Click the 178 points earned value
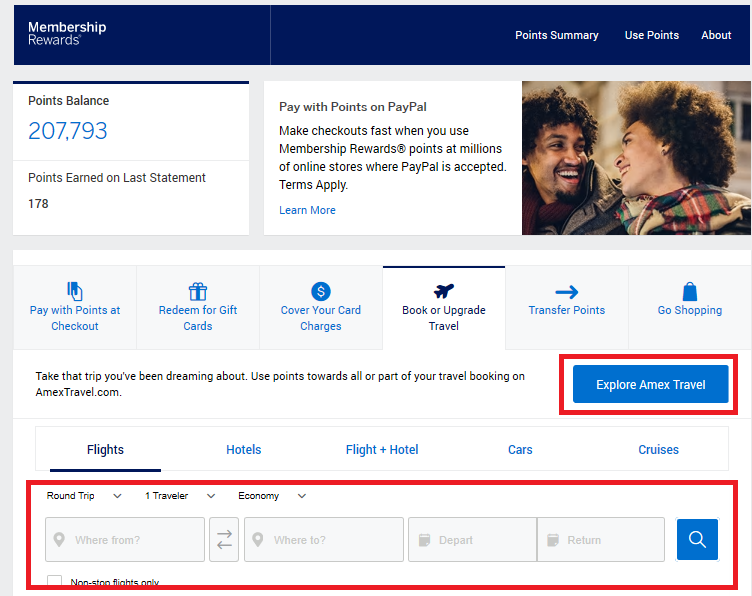 click(38, 204)
